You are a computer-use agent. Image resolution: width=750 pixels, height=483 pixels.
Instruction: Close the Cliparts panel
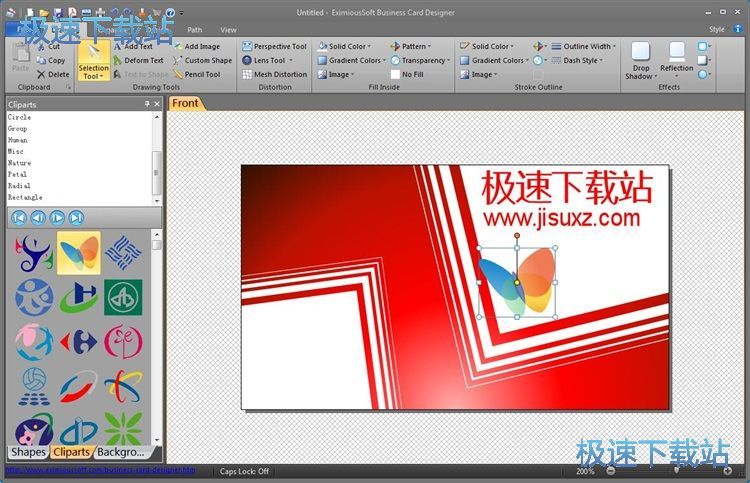(x=157, y=104)
